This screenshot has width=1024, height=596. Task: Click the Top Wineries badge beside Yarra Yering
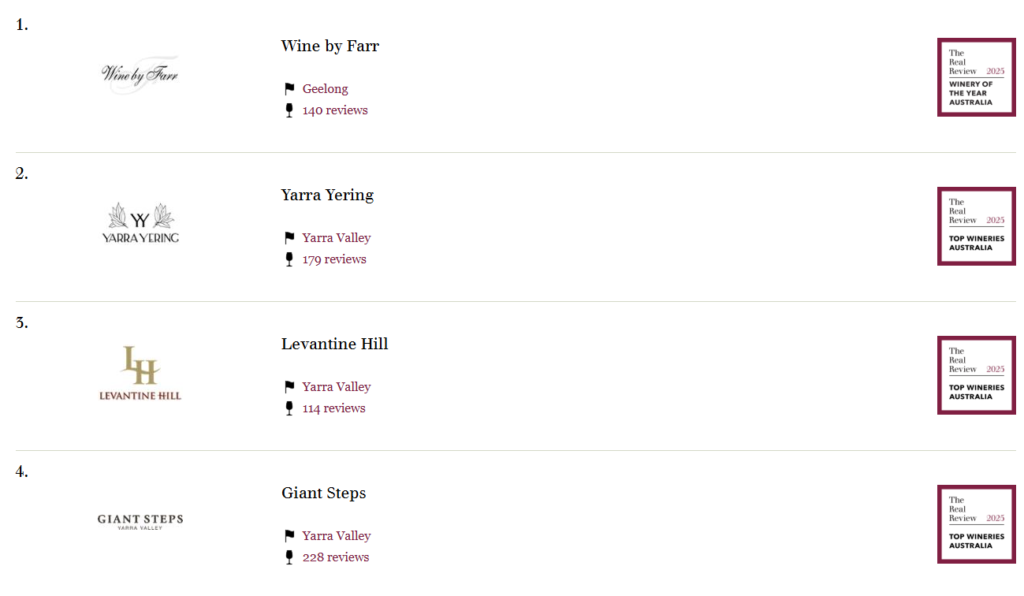click(976, 226)
